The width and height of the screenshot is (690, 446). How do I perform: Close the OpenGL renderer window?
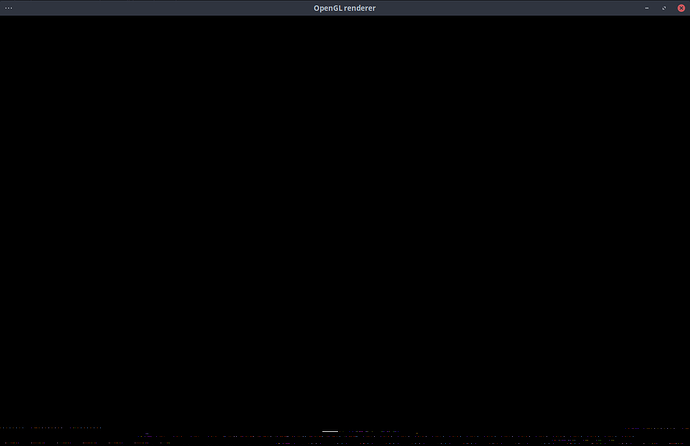point(681,8)
